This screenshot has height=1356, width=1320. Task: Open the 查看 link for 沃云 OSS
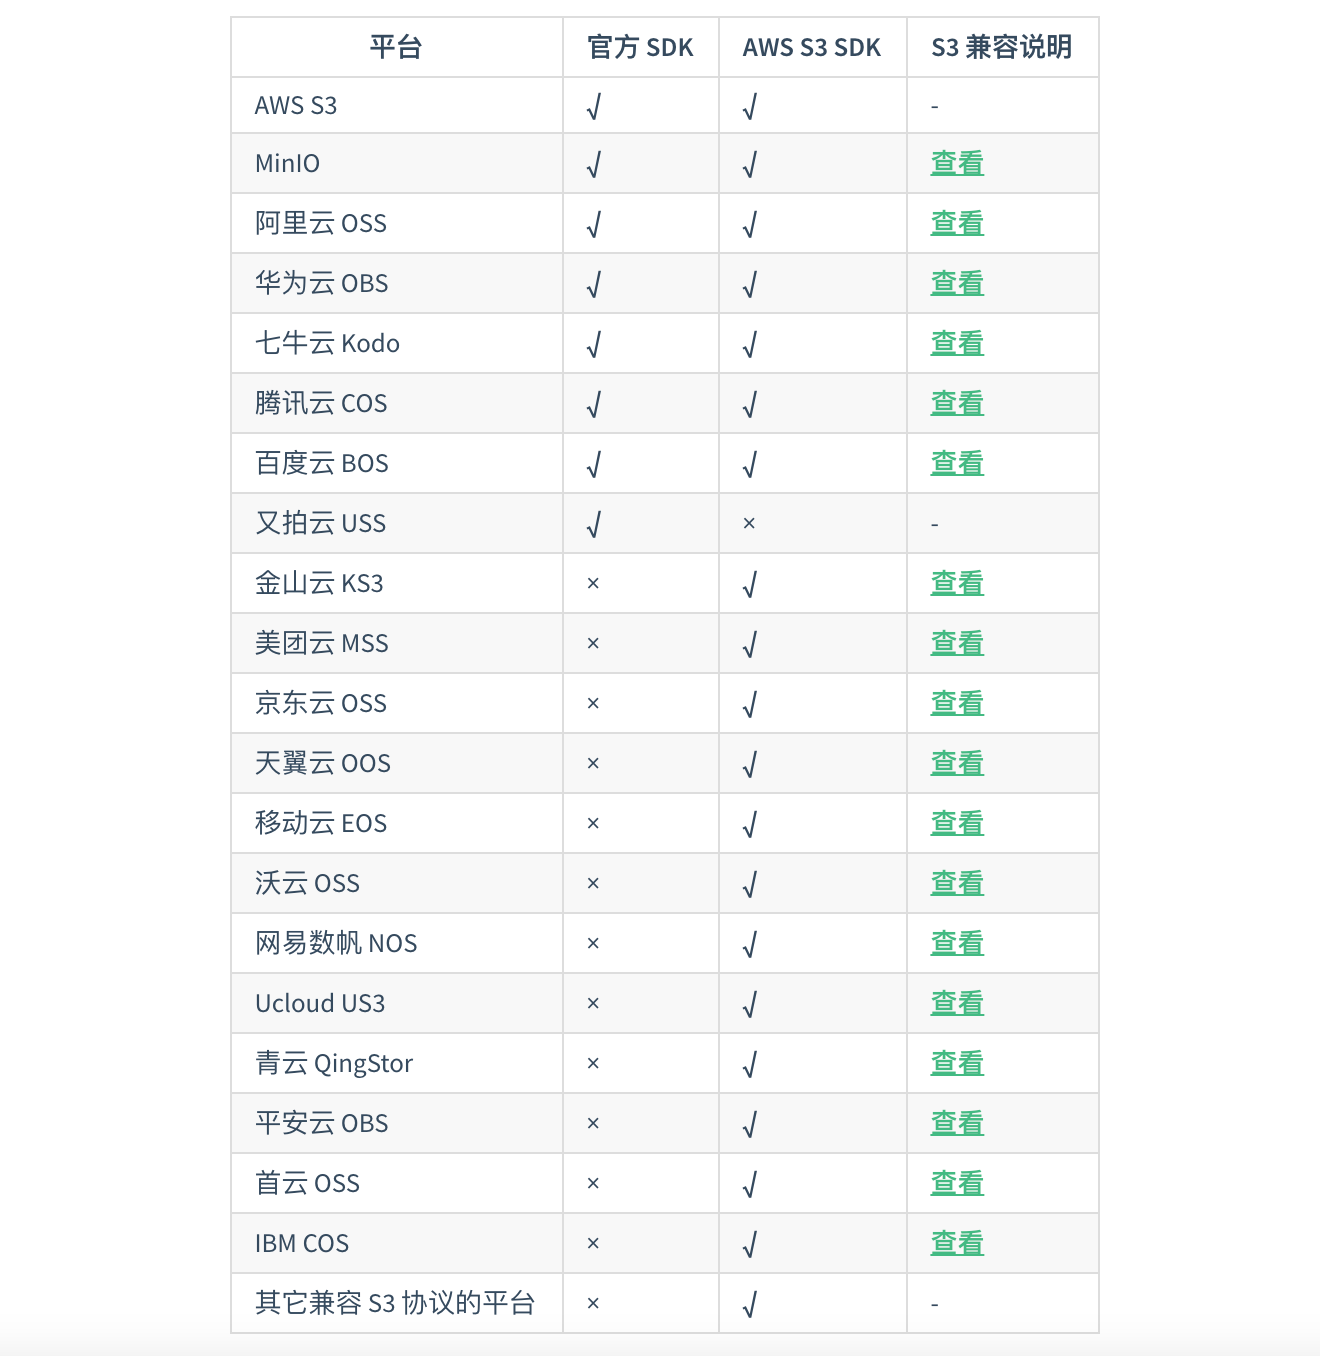(957, 883)
